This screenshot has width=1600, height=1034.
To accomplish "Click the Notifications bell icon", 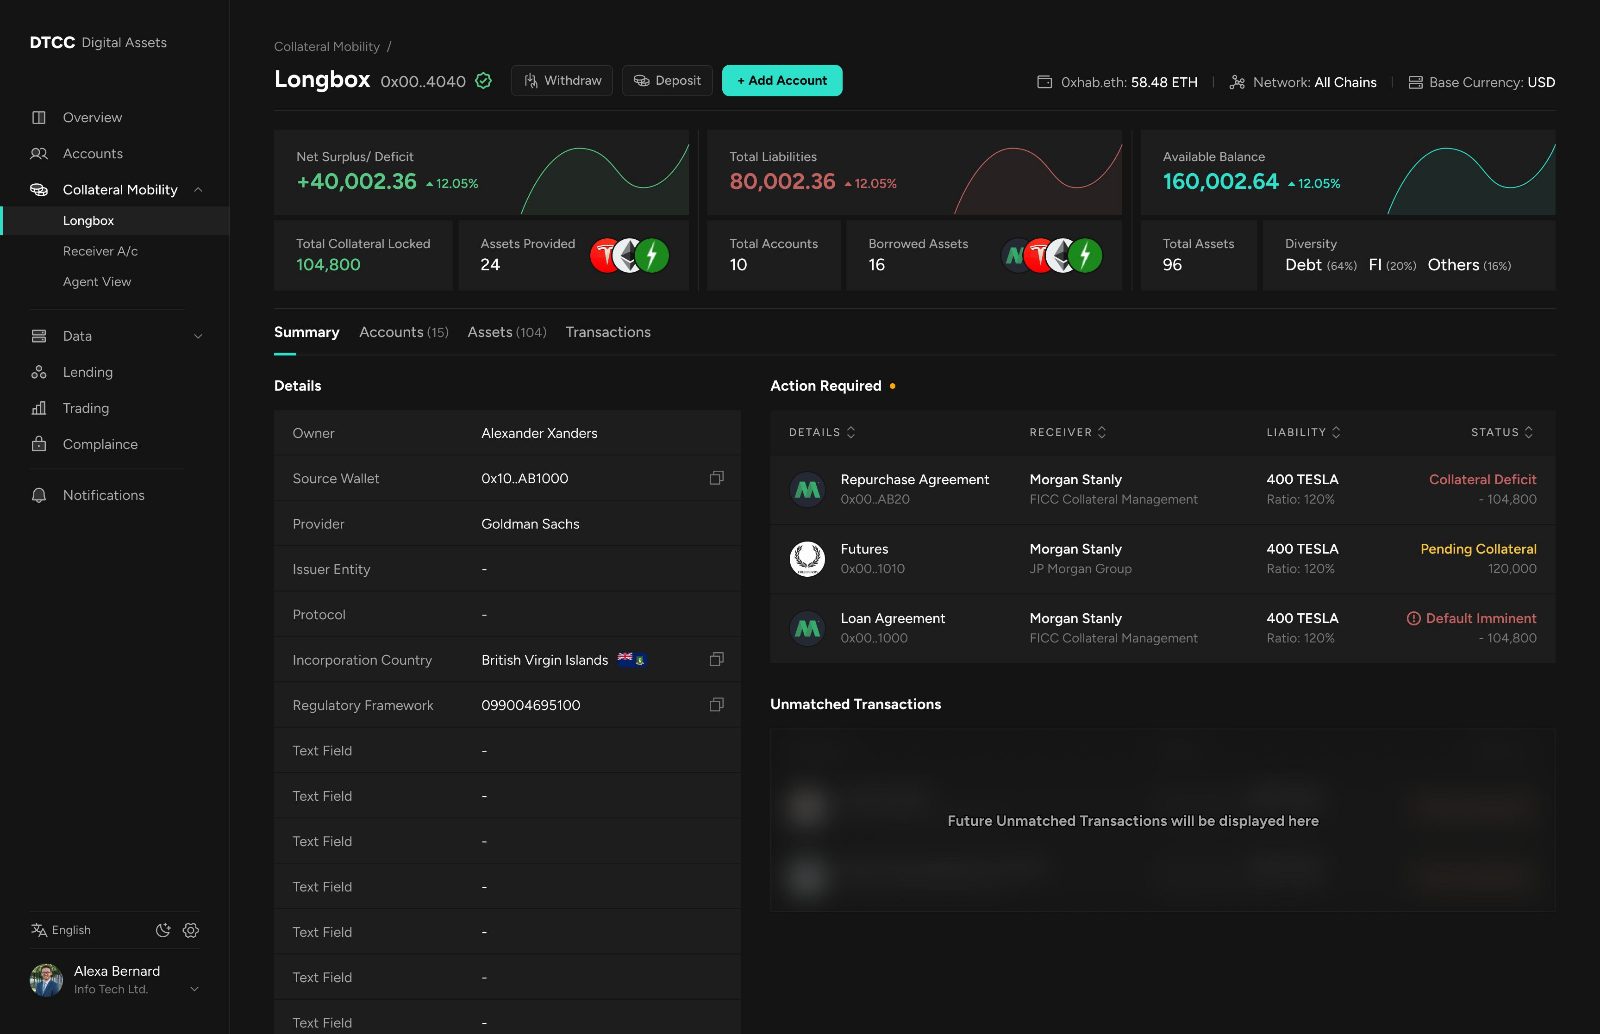I will coord(39,495).
